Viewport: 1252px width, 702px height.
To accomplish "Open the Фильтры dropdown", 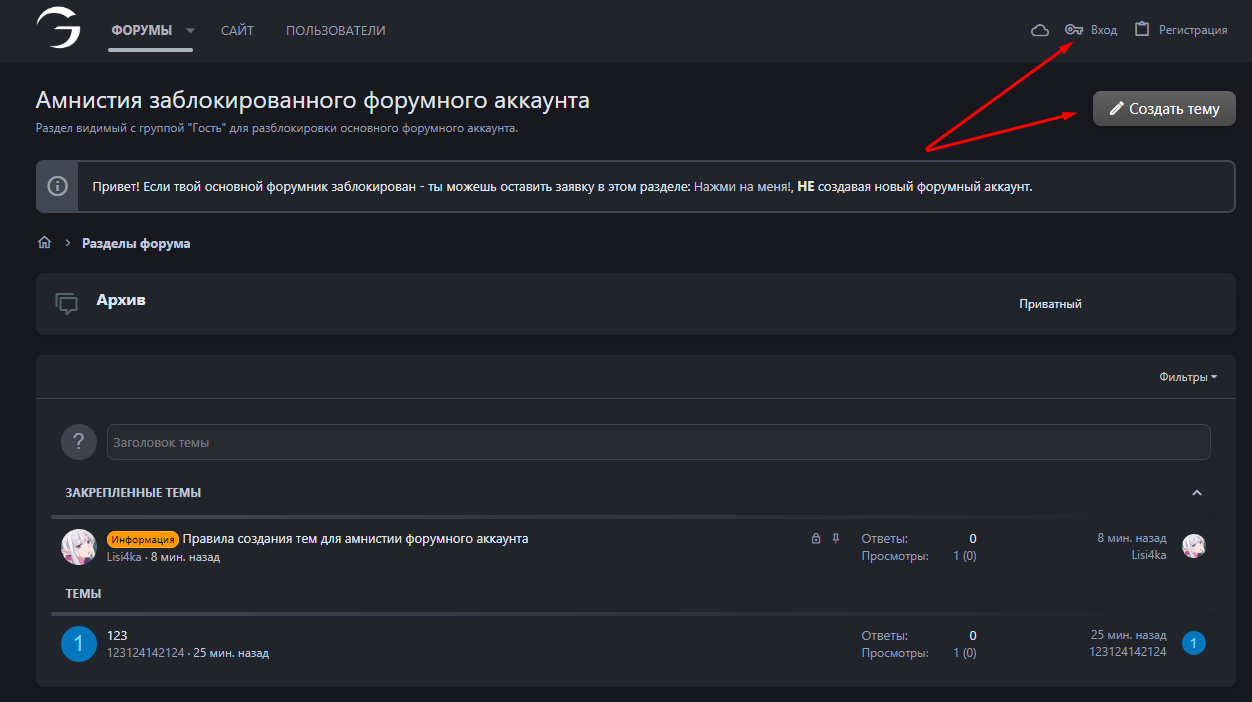I will click(1187, 377).
